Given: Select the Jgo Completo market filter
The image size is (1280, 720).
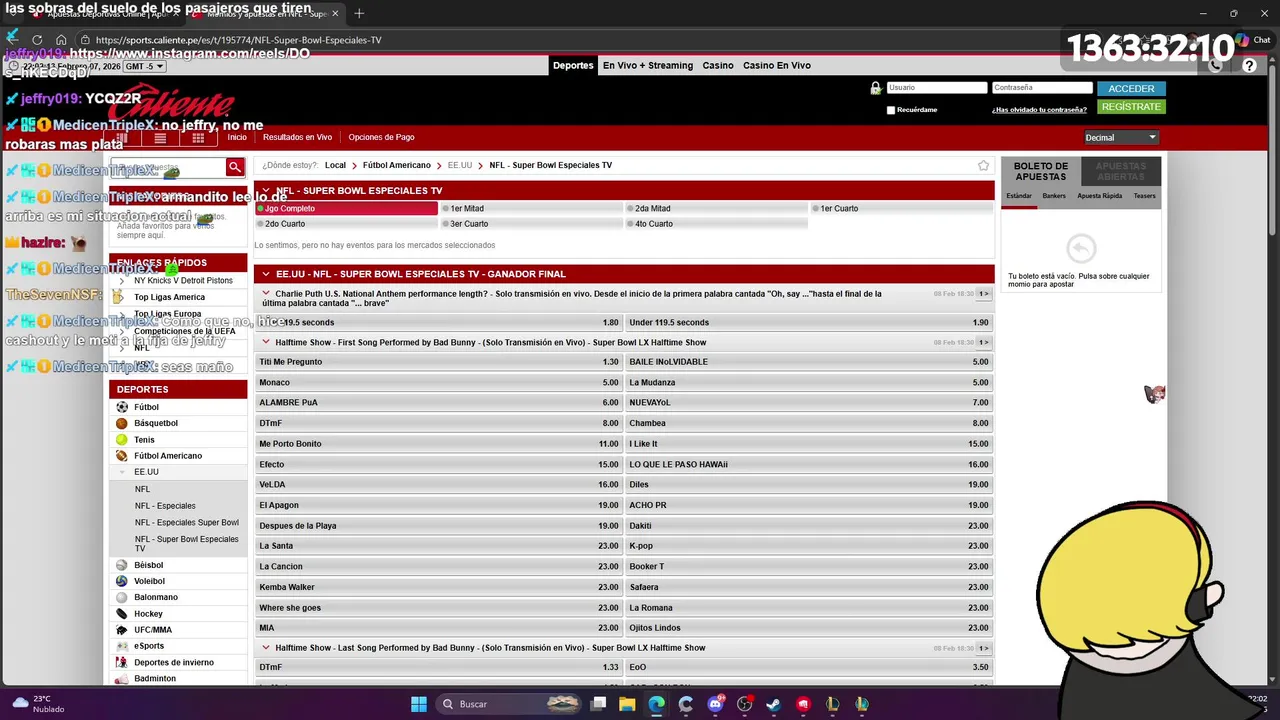Looking at the screenshot, I should [x=346, y=208].
